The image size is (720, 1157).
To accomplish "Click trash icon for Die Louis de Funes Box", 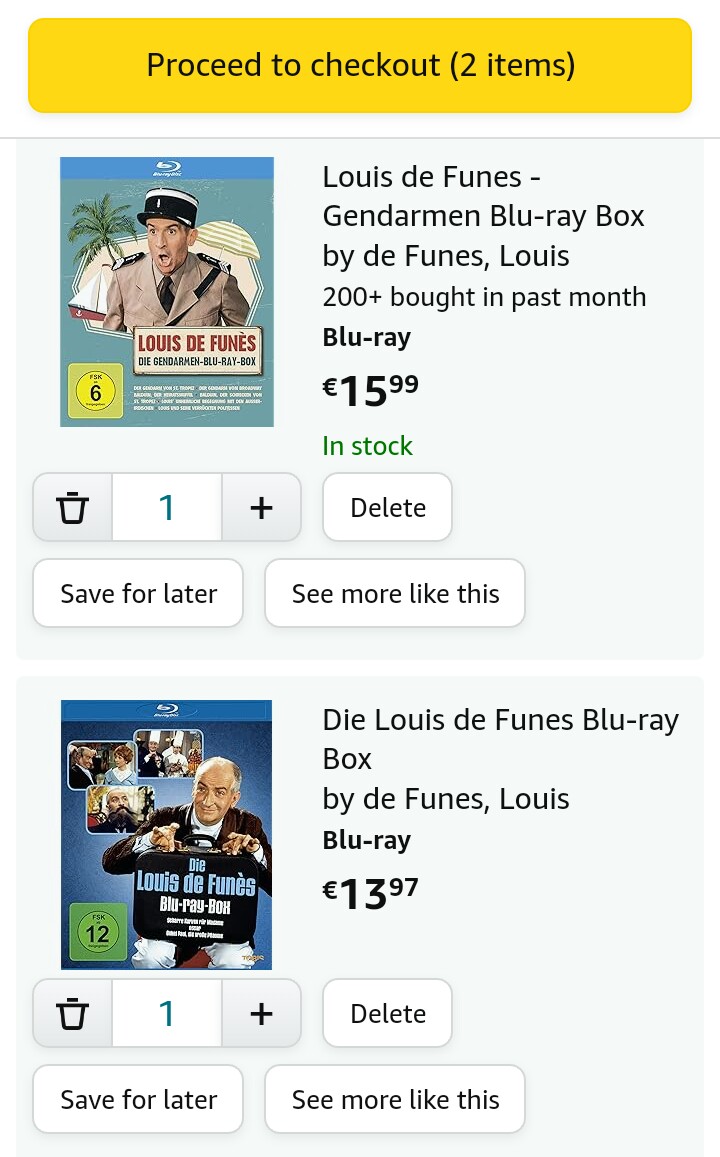I will [x=72, y=1014].
